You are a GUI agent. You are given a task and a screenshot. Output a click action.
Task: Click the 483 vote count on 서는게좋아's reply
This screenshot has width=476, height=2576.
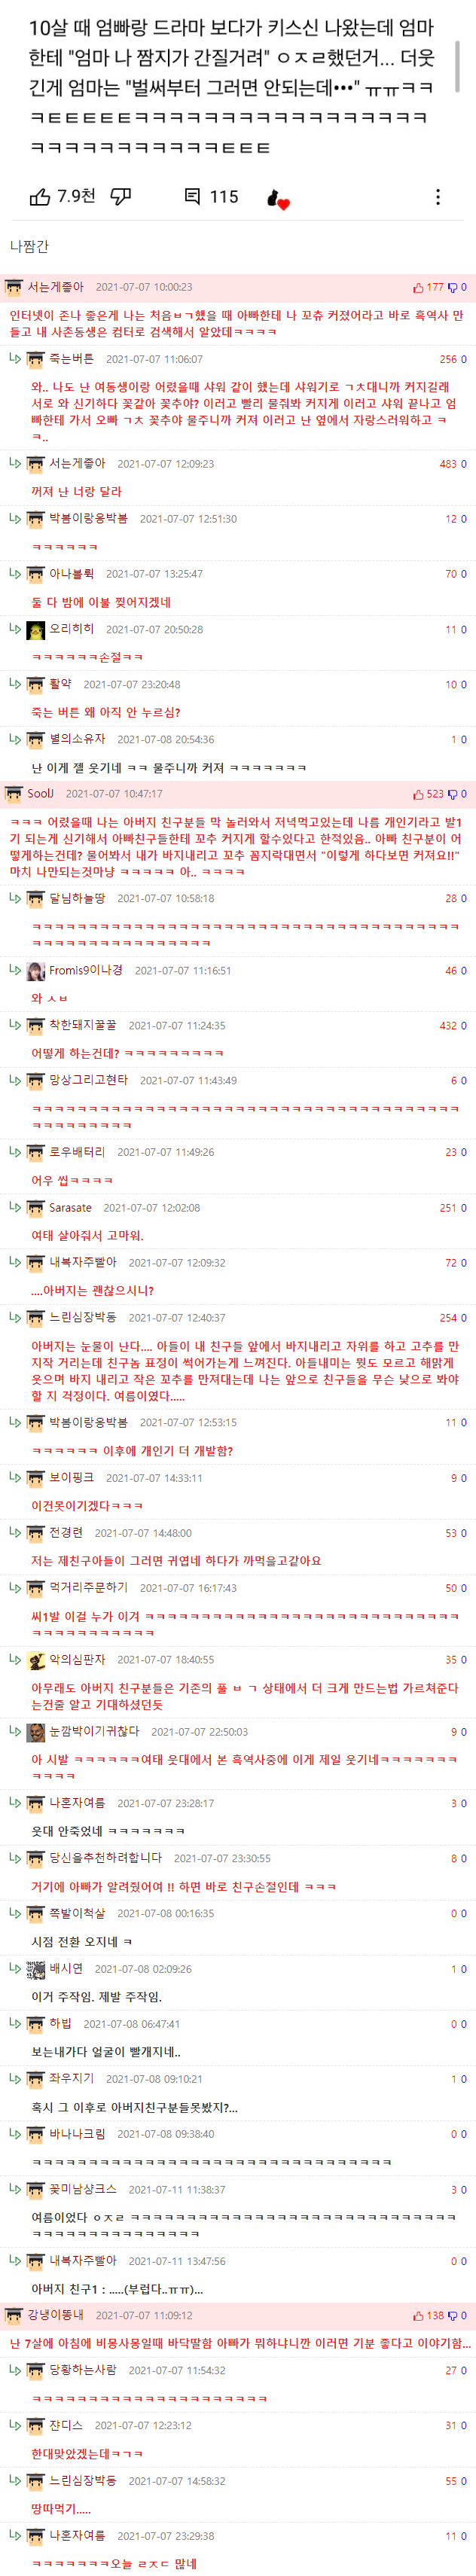(447, 464)
